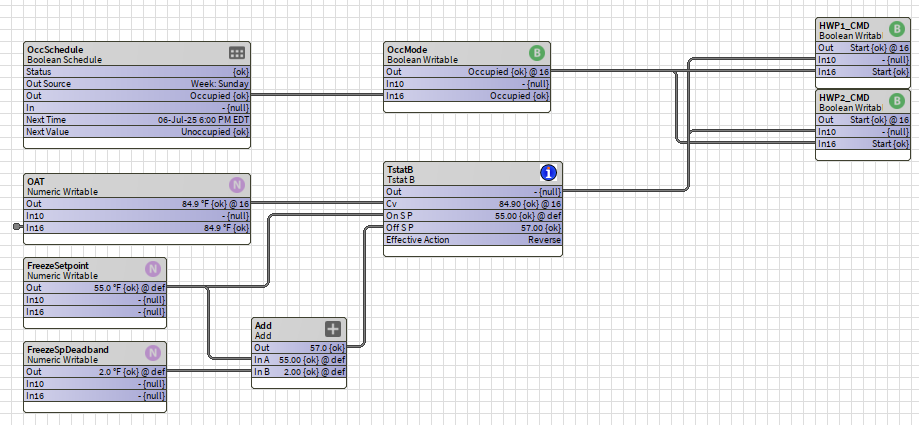Select the TstatB block header

[x=400, y=168]
